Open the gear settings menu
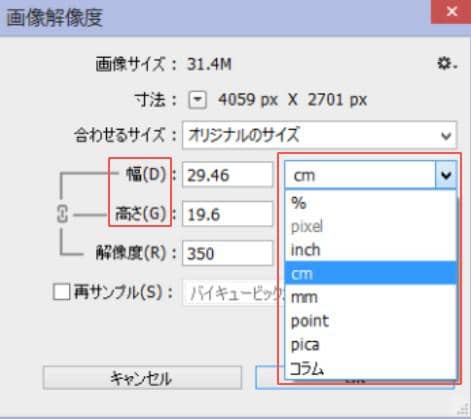Viewport: 471px width, 419px height. click(447, 63)
